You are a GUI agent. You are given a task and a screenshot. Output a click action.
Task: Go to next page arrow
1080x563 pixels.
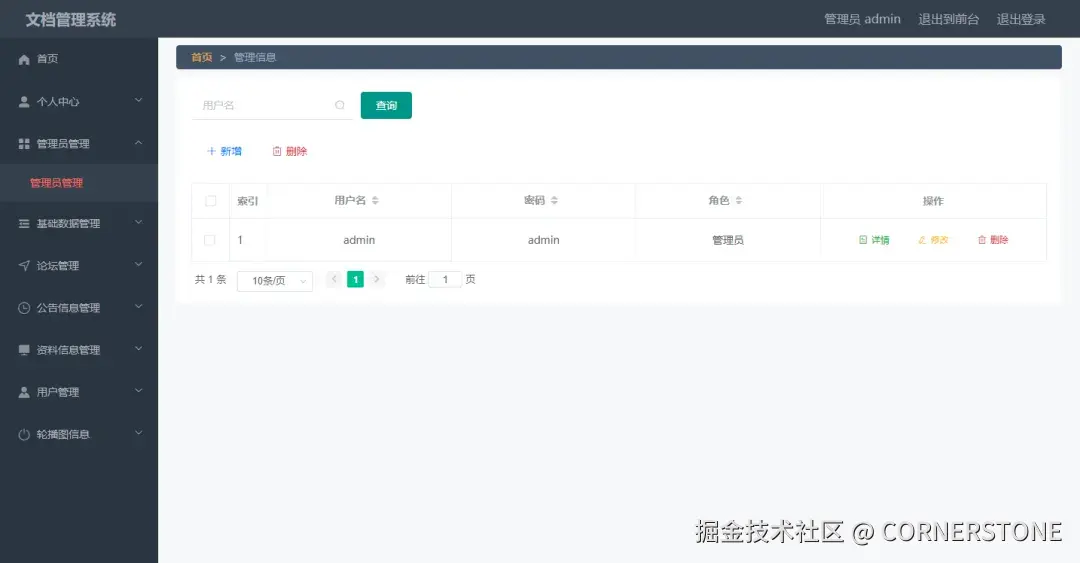377,279
